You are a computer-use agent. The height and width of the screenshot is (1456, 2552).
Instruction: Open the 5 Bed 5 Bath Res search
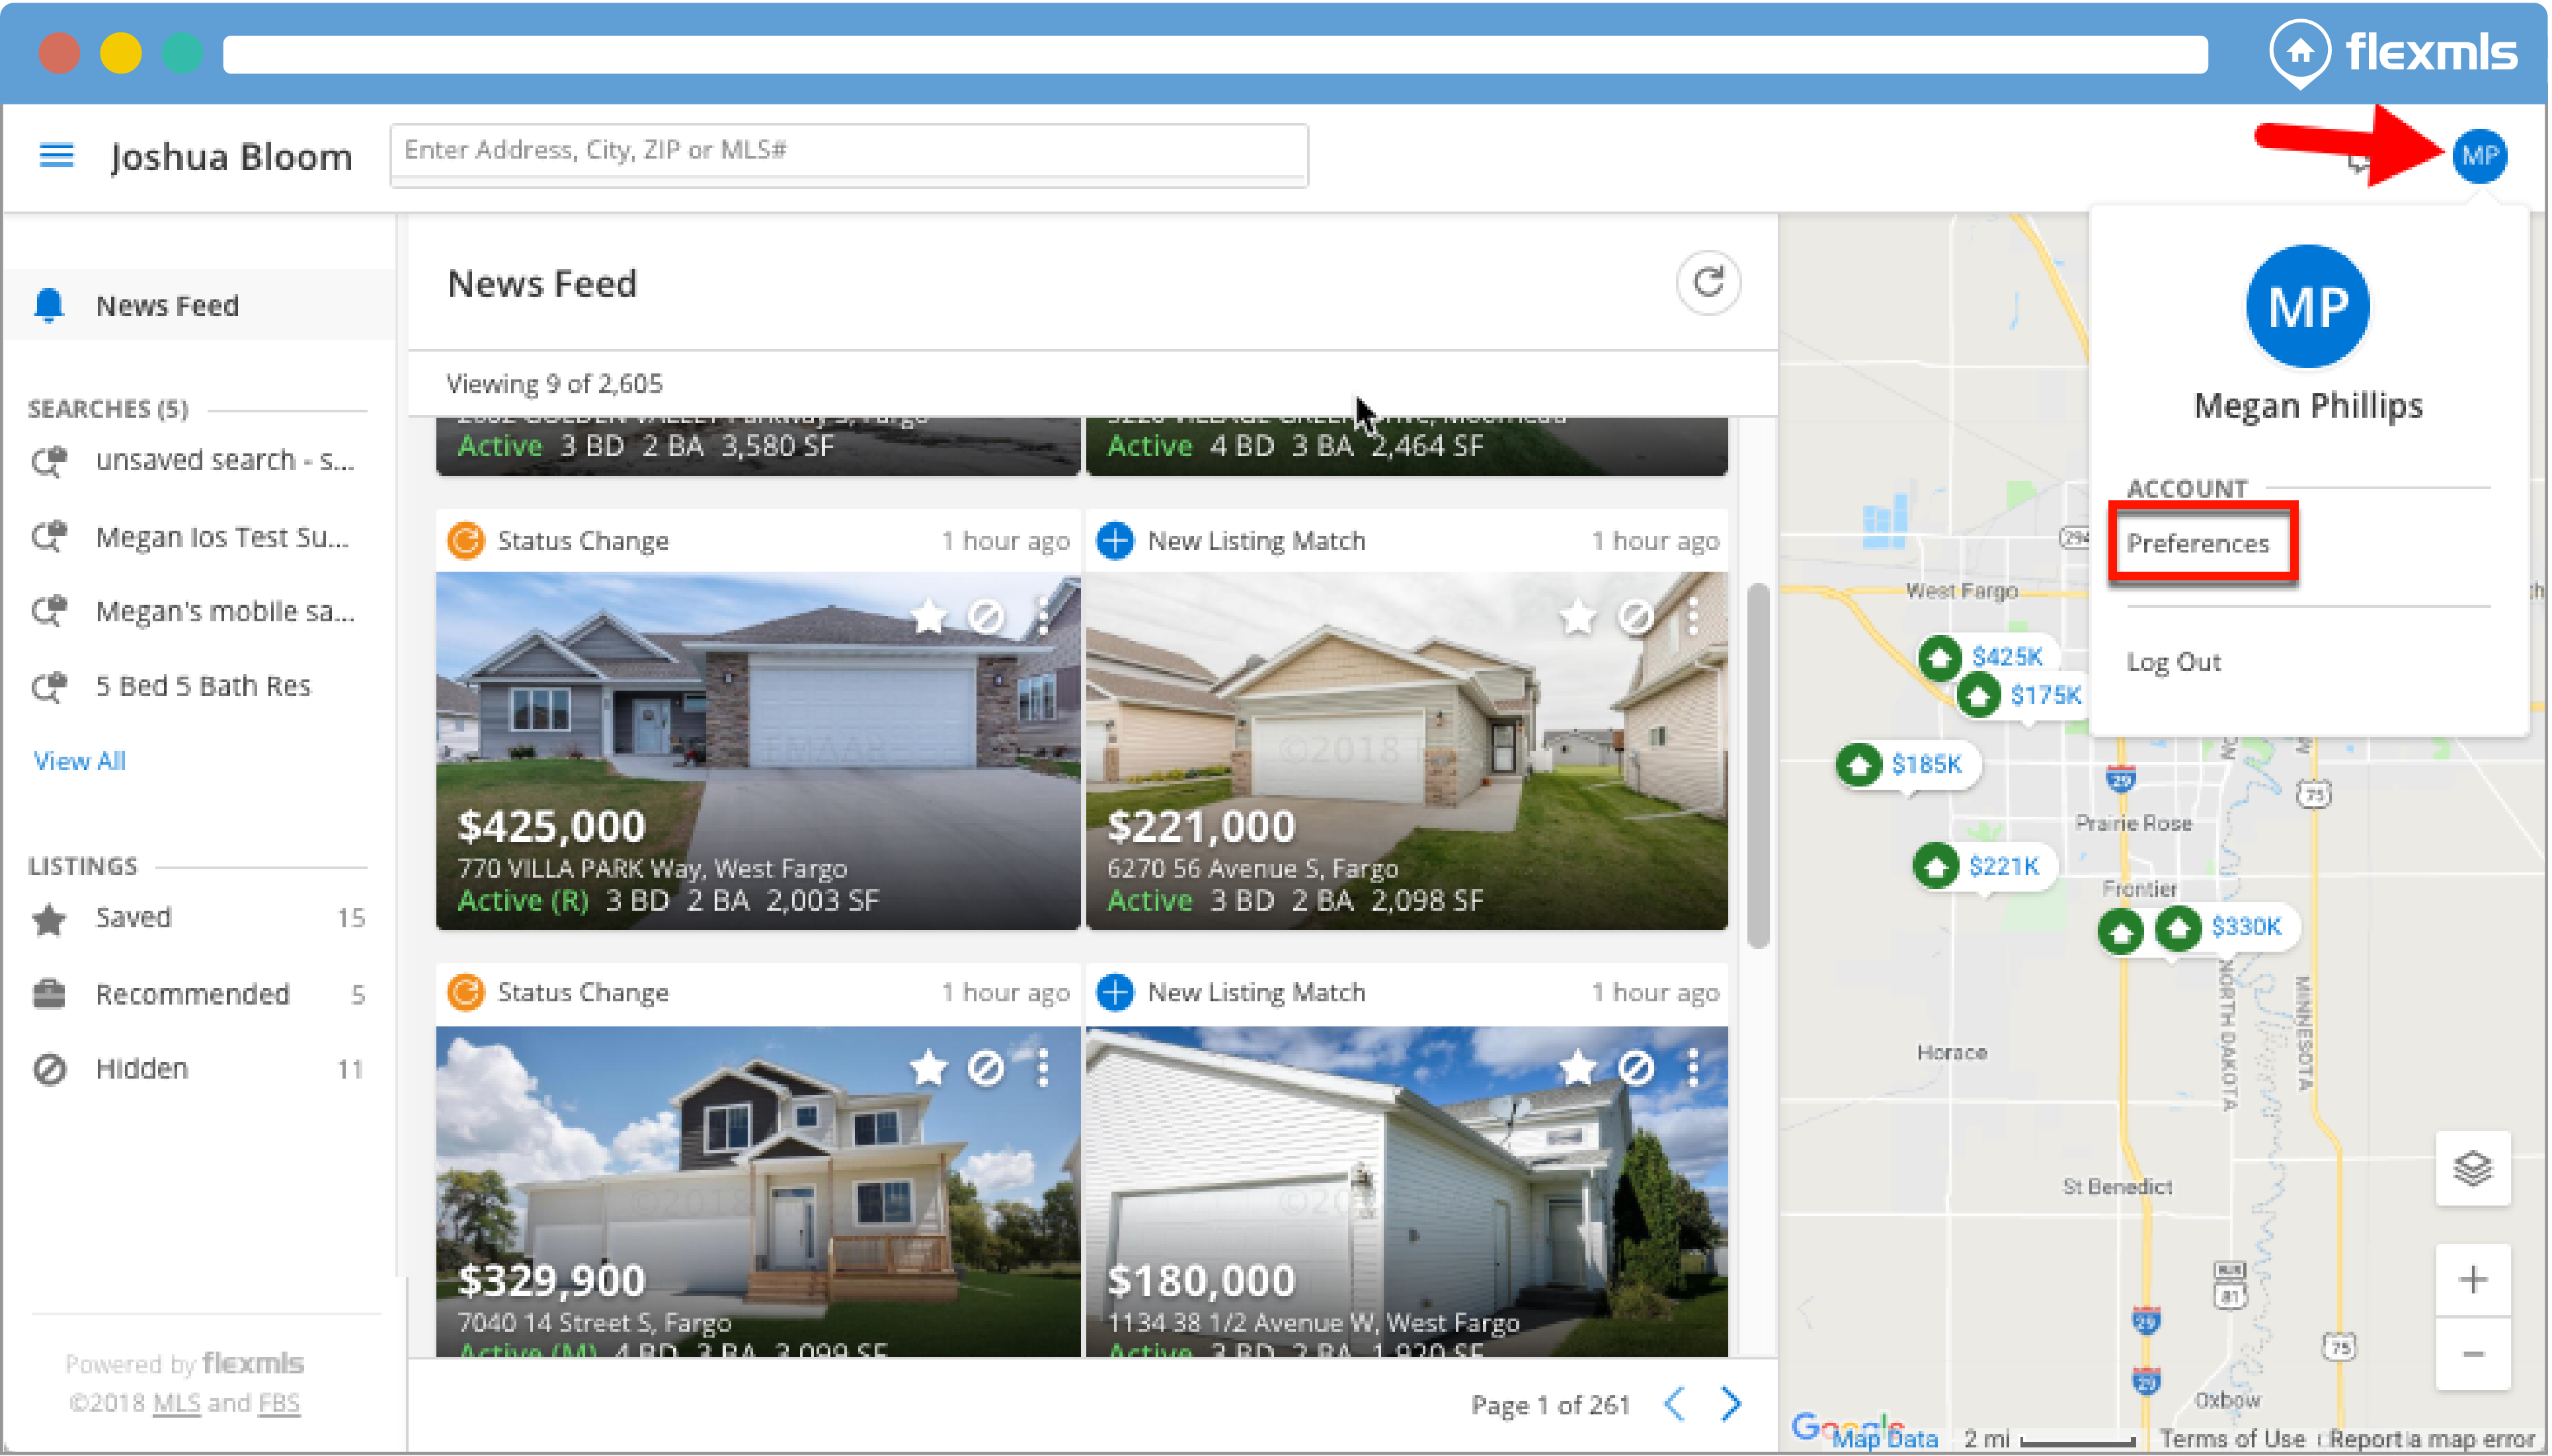tap(202, 686)
